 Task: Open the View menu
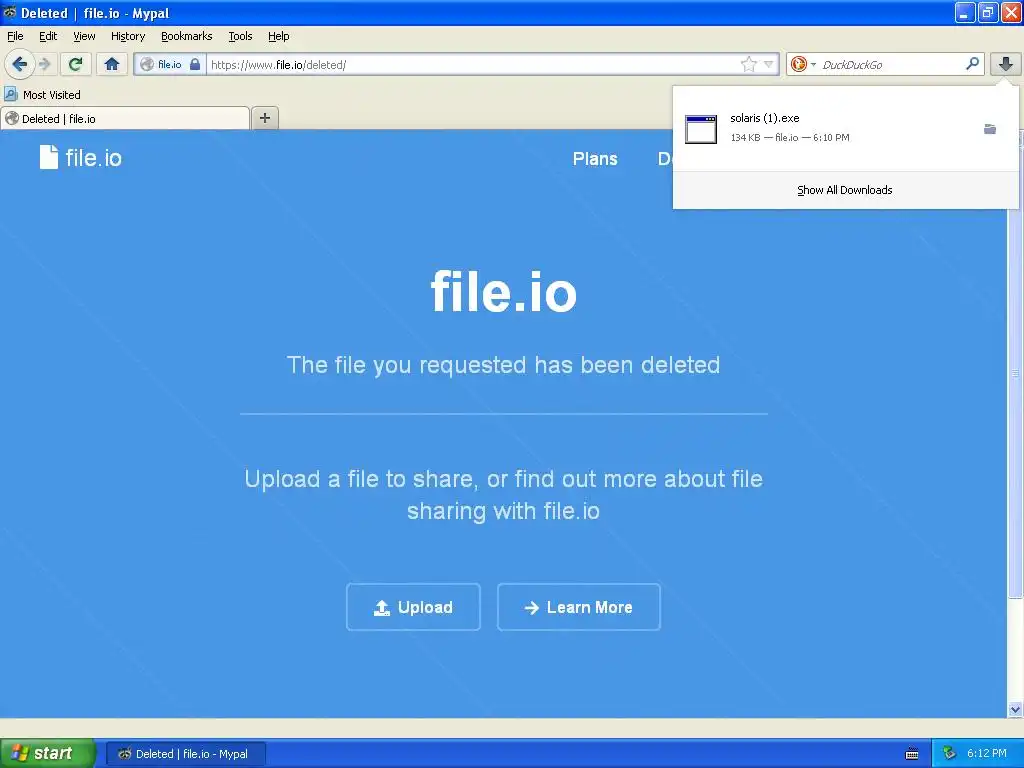click(84, 36)
